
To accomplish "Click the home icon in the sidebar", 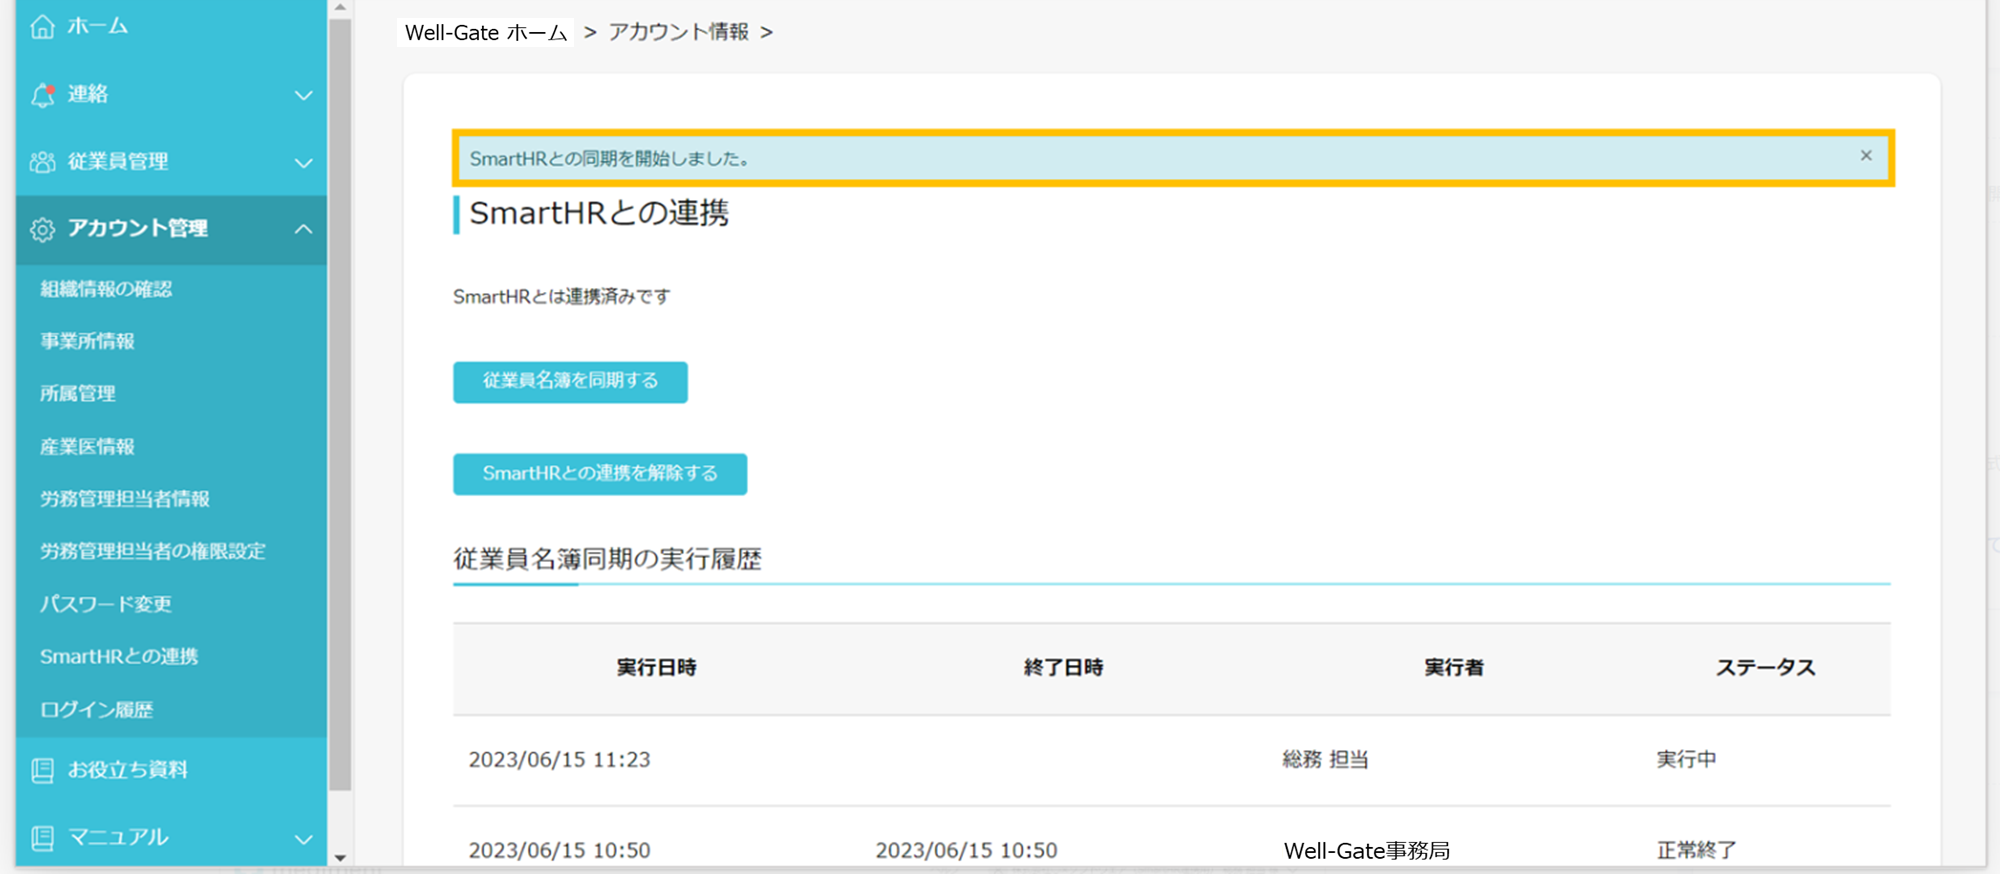I will click(x=42, y=27).
